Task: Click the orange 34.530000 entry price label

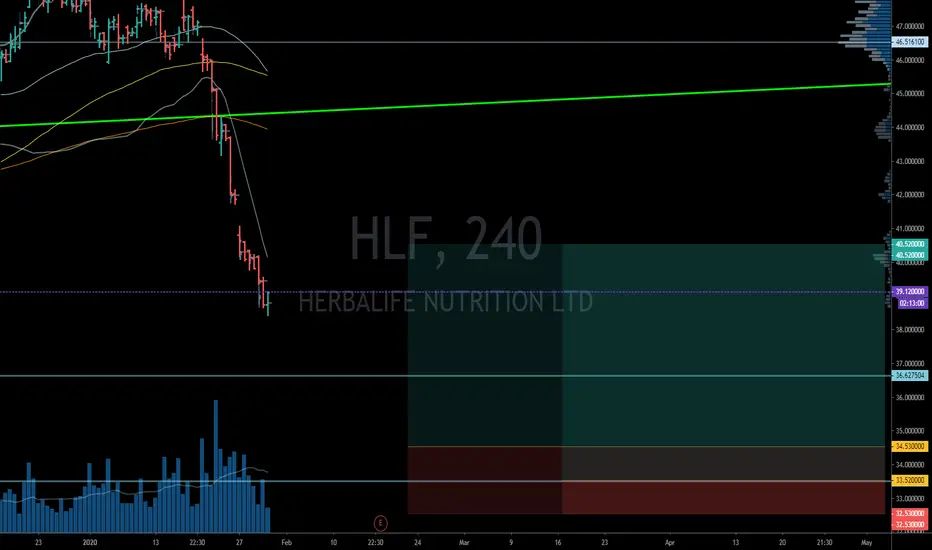Action: tap(910, 447)
